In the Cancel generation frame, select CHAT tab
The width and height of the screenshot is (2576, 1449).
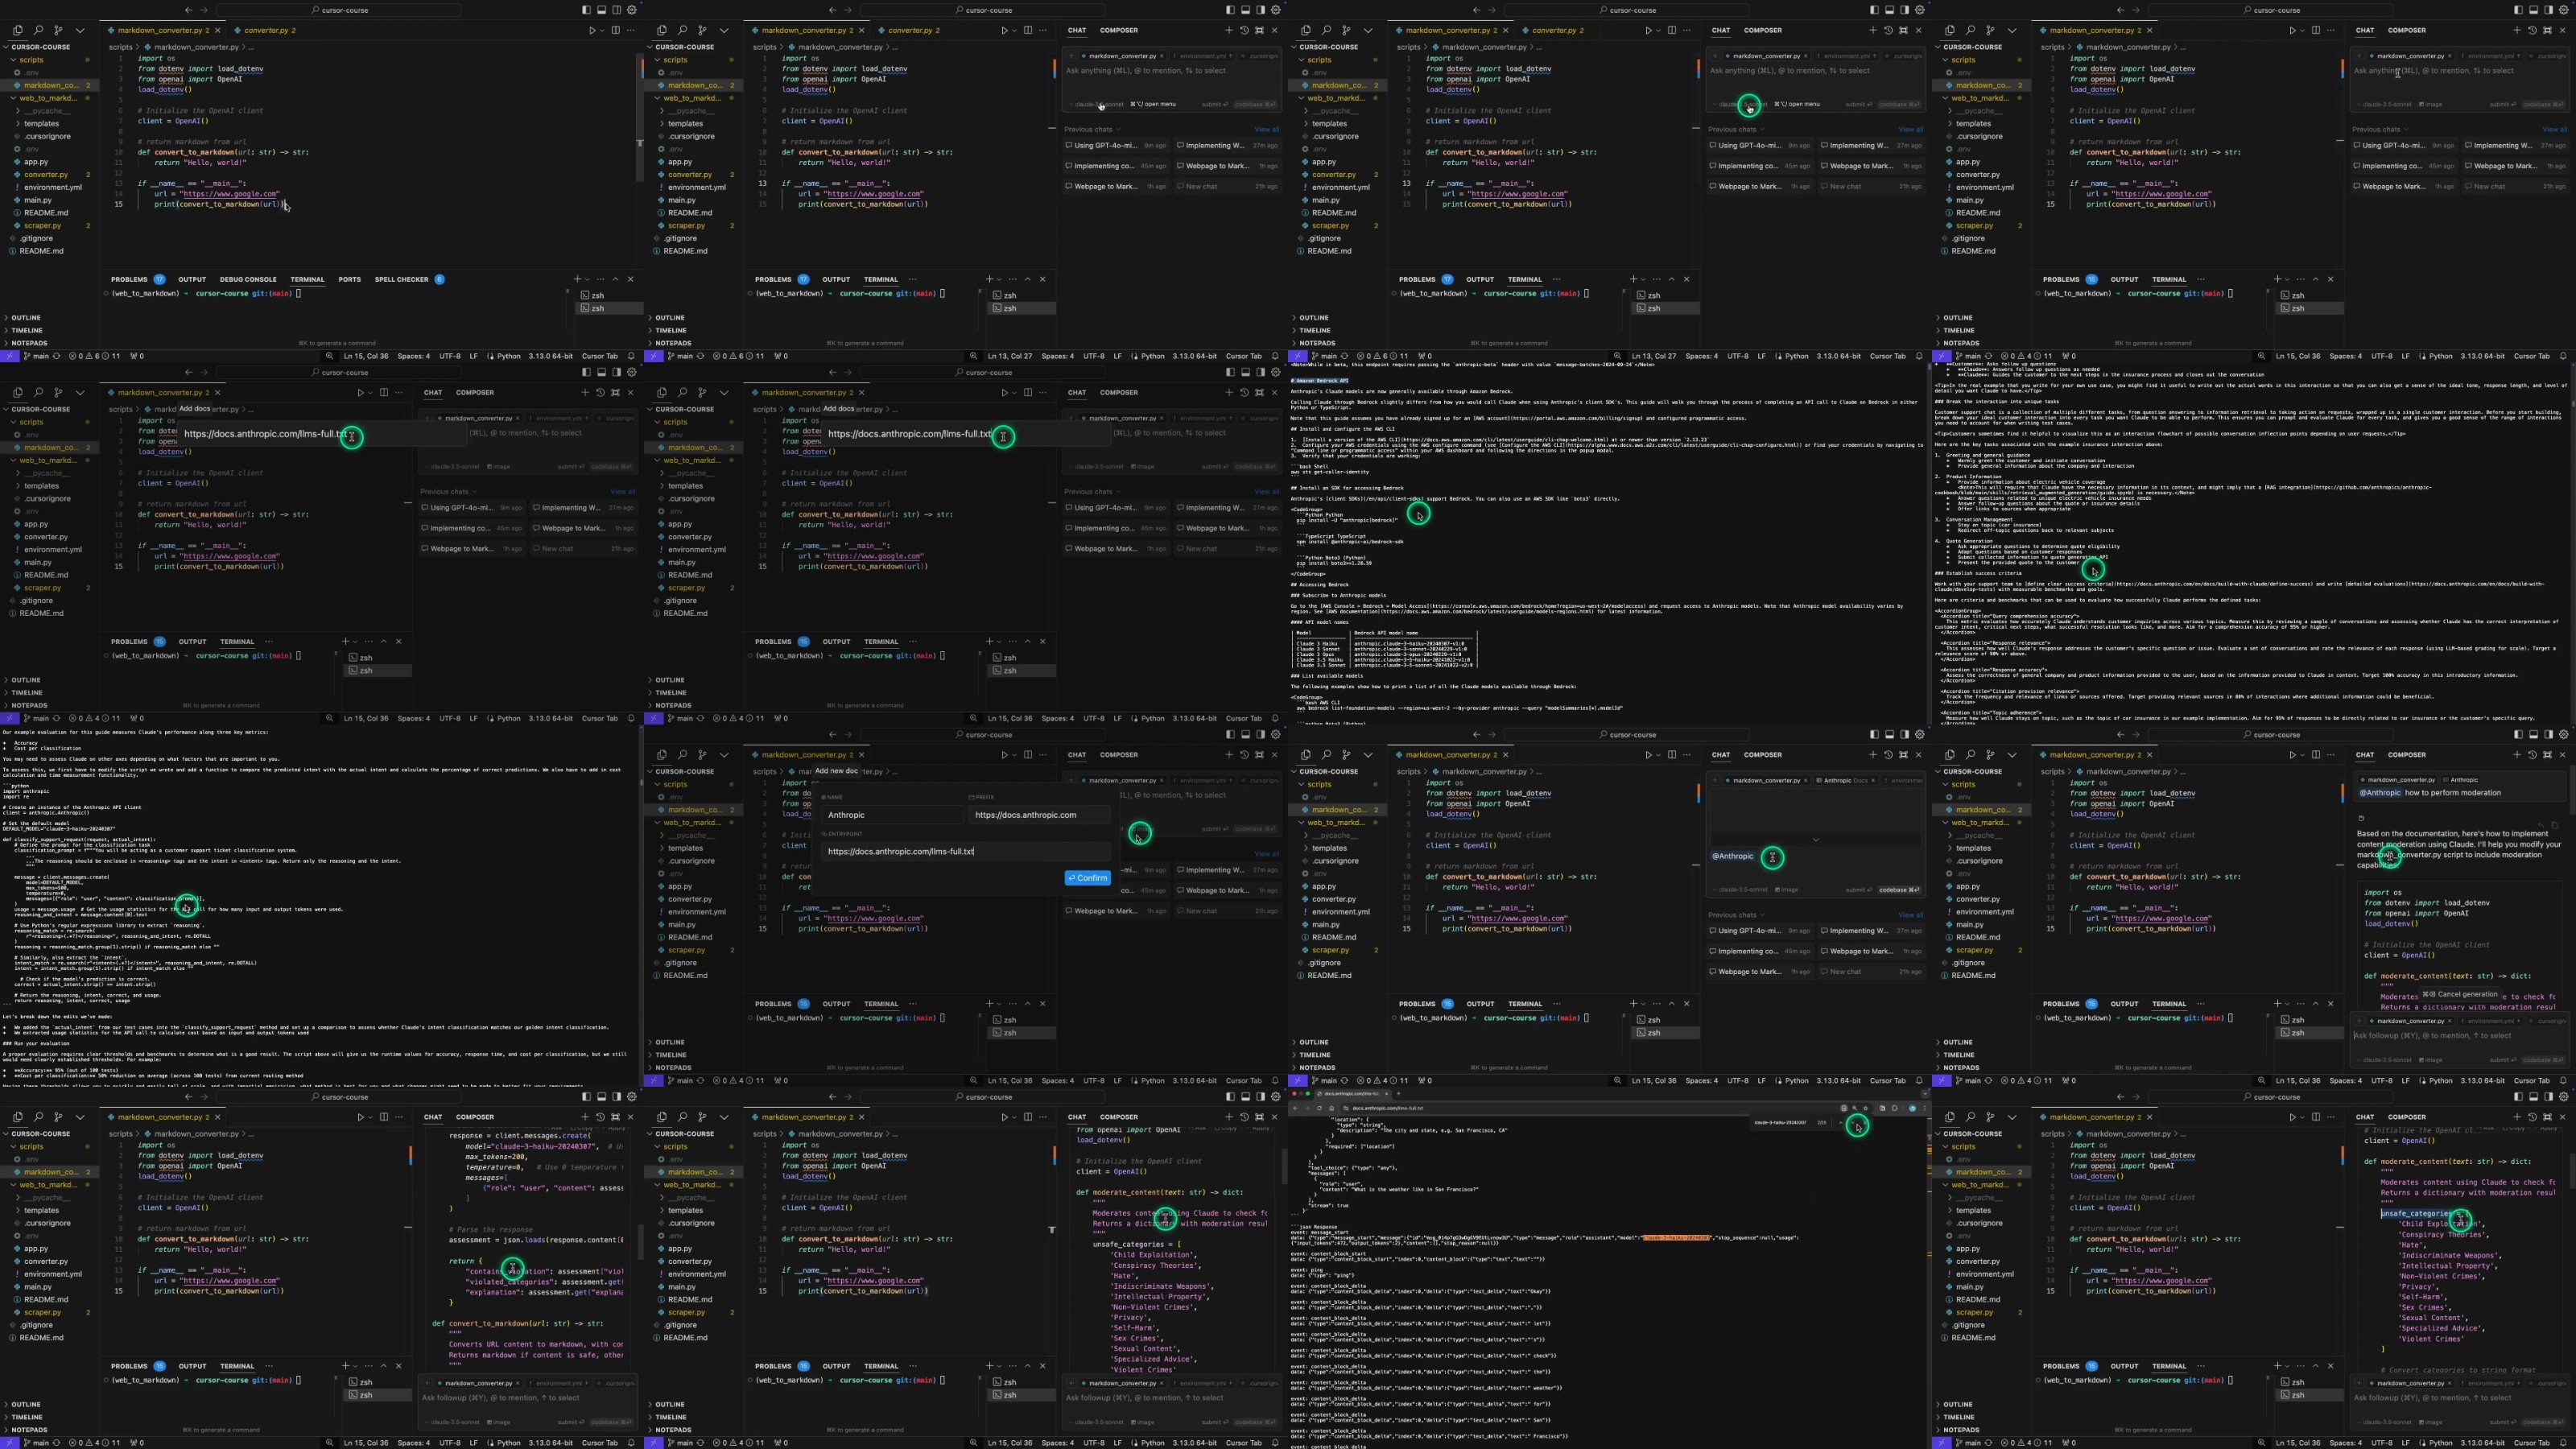pyautogui.click(x=2364, y=755)
